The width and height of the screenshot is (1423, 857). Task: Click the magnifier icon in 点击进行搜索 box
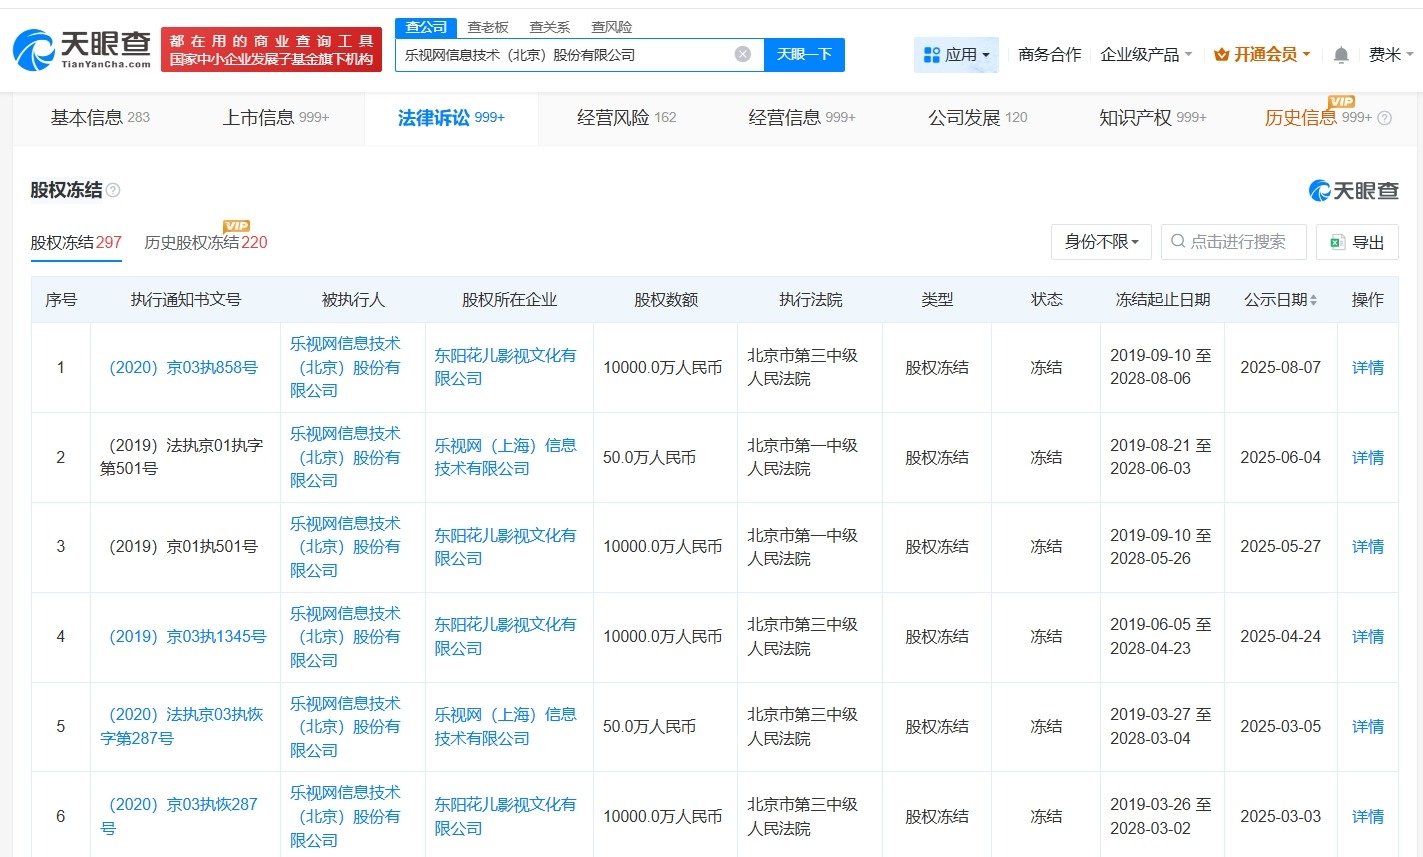point(1177,241)
